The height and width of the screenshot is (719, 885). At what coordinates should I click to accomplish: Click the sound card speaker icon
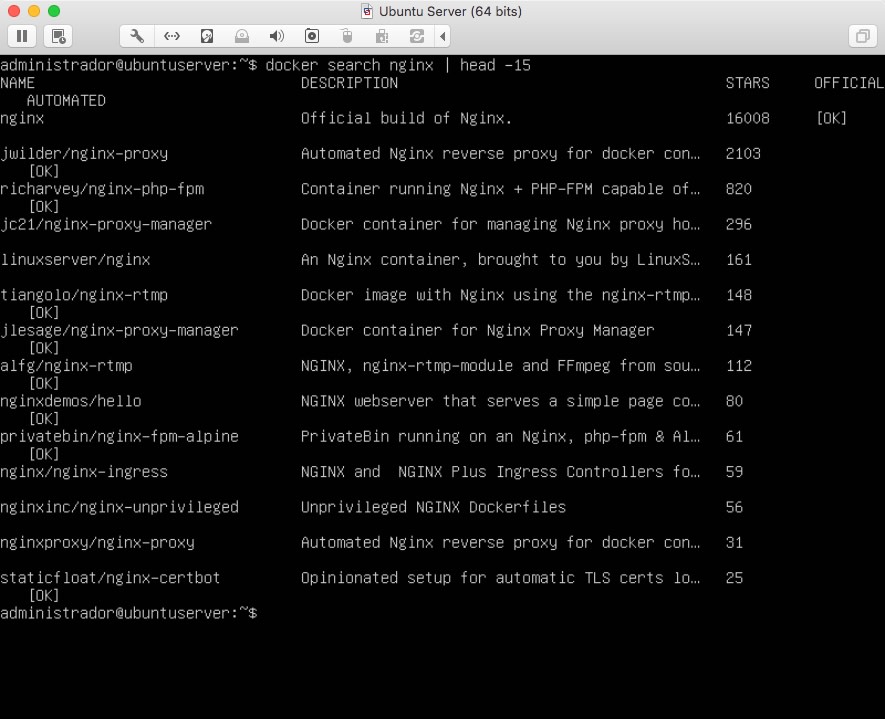pos(277,37)
